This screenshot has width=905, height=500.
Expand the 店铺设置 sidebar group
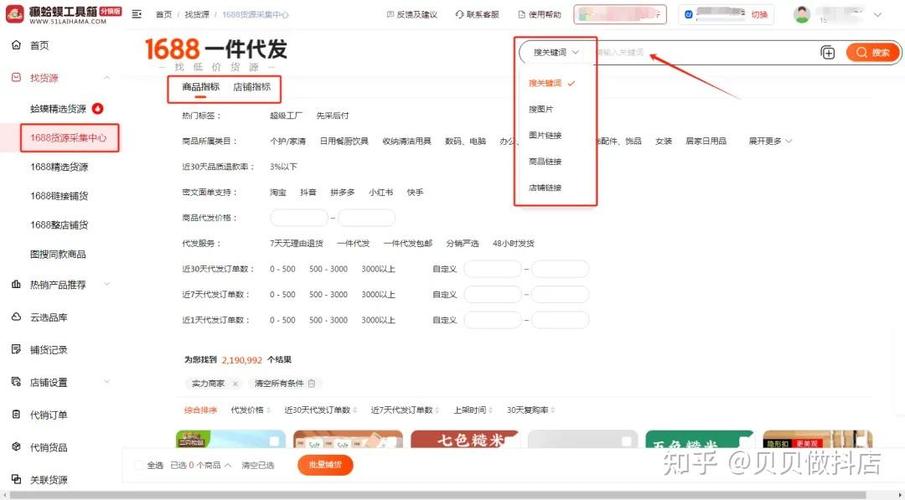tap(107, 382)
